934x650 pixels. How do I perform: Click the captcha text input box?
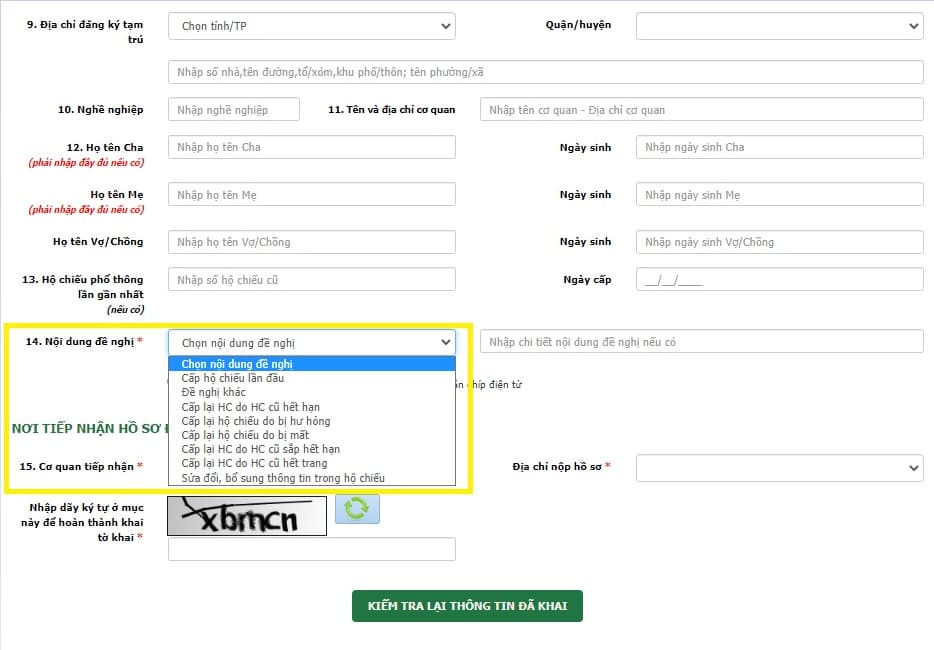(311, 549)
